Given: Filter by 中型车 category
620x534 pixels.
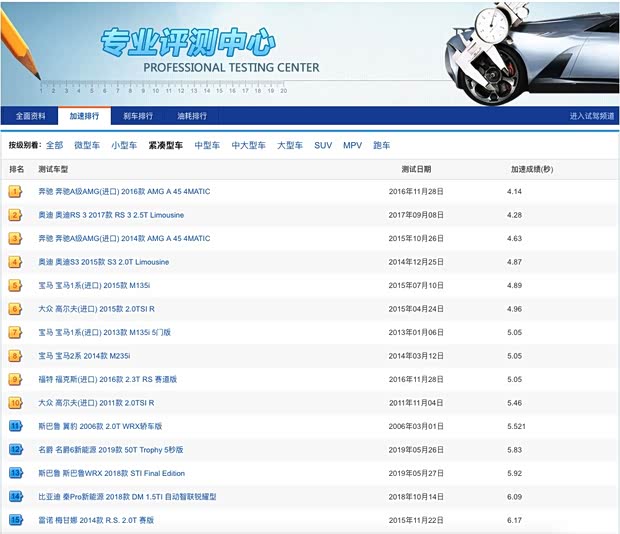Looking at the screenshot, I should [x=207, y=145].
